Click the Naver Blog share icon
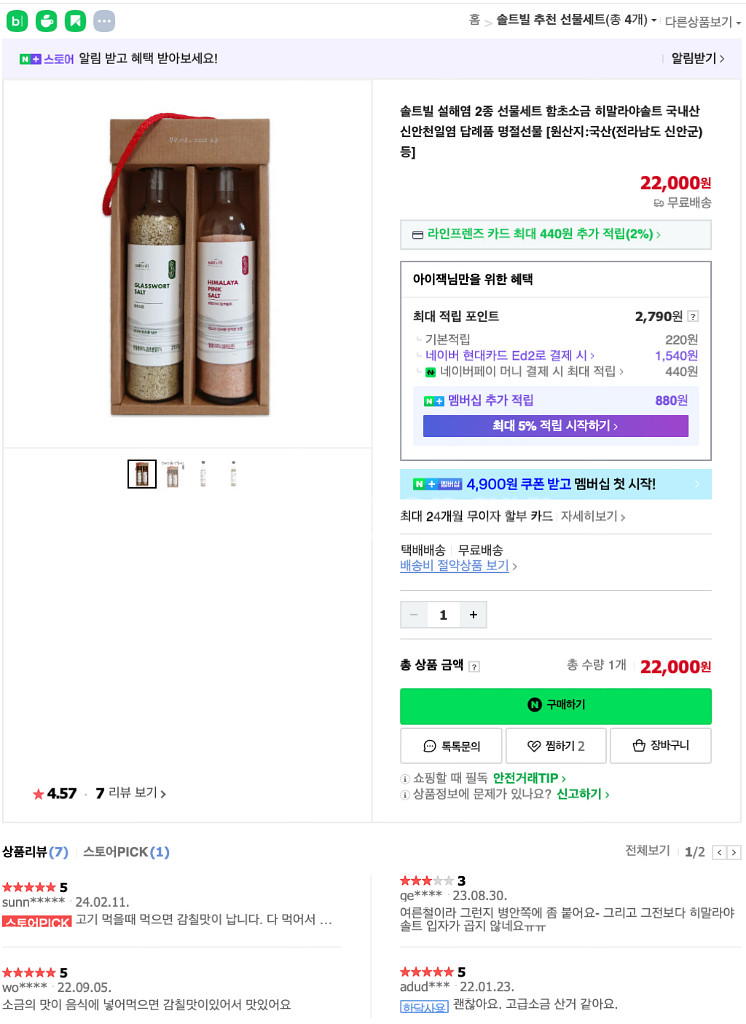746x1024 pixels. pyautogui.click(x=17, y=20)
